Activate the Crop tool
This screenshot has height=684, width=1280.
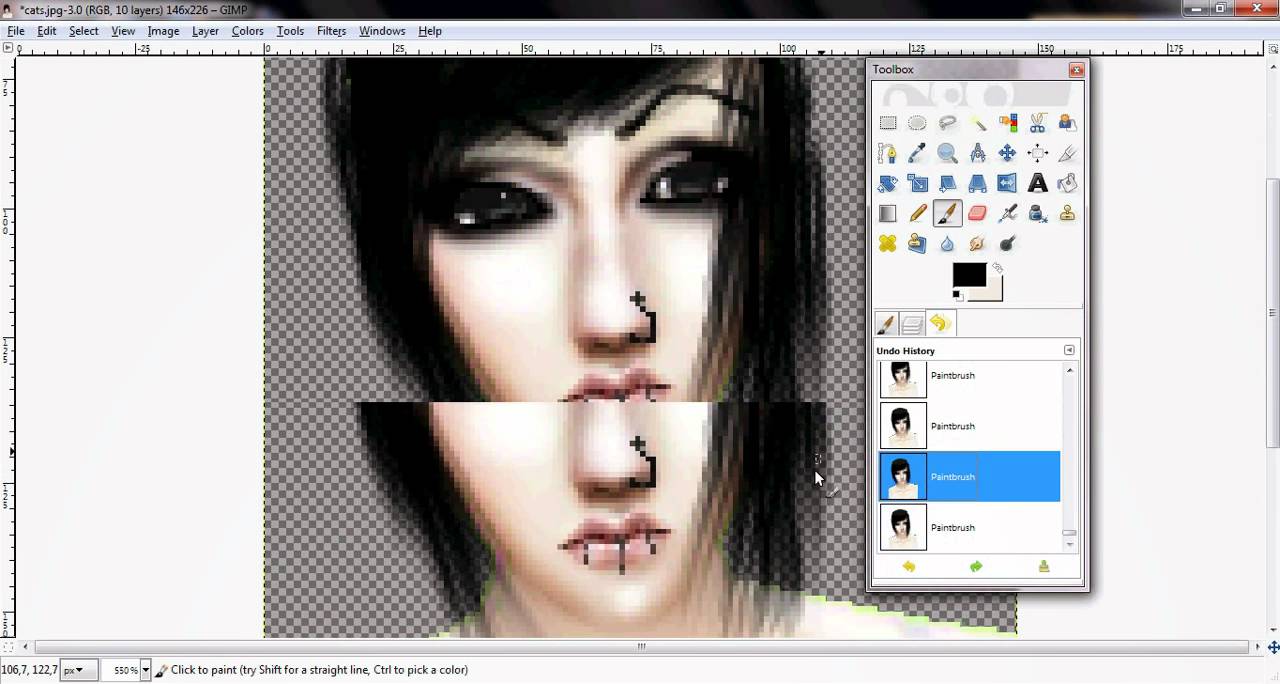point(1067,153)
